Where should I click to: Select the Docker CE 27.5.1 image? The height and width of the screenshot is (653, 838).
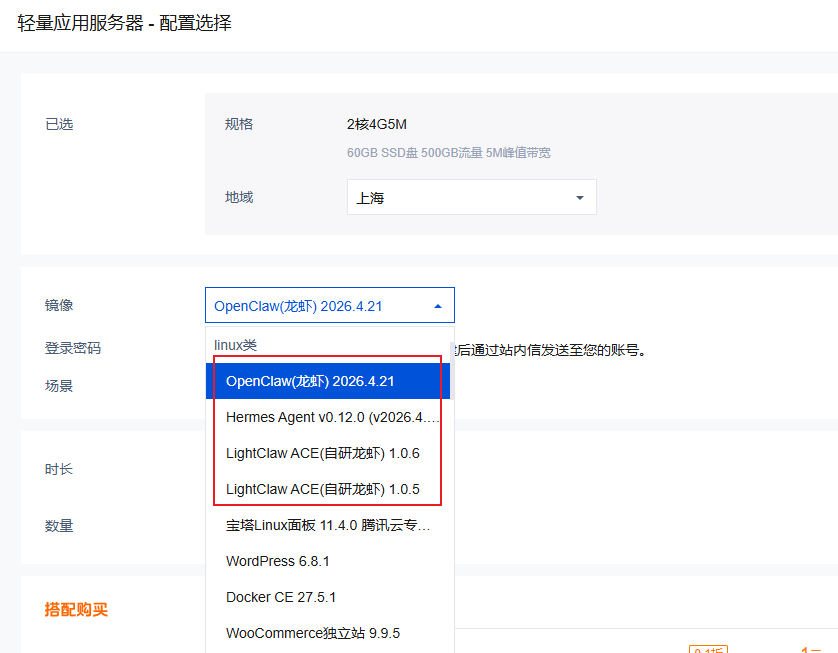[328, 597]
